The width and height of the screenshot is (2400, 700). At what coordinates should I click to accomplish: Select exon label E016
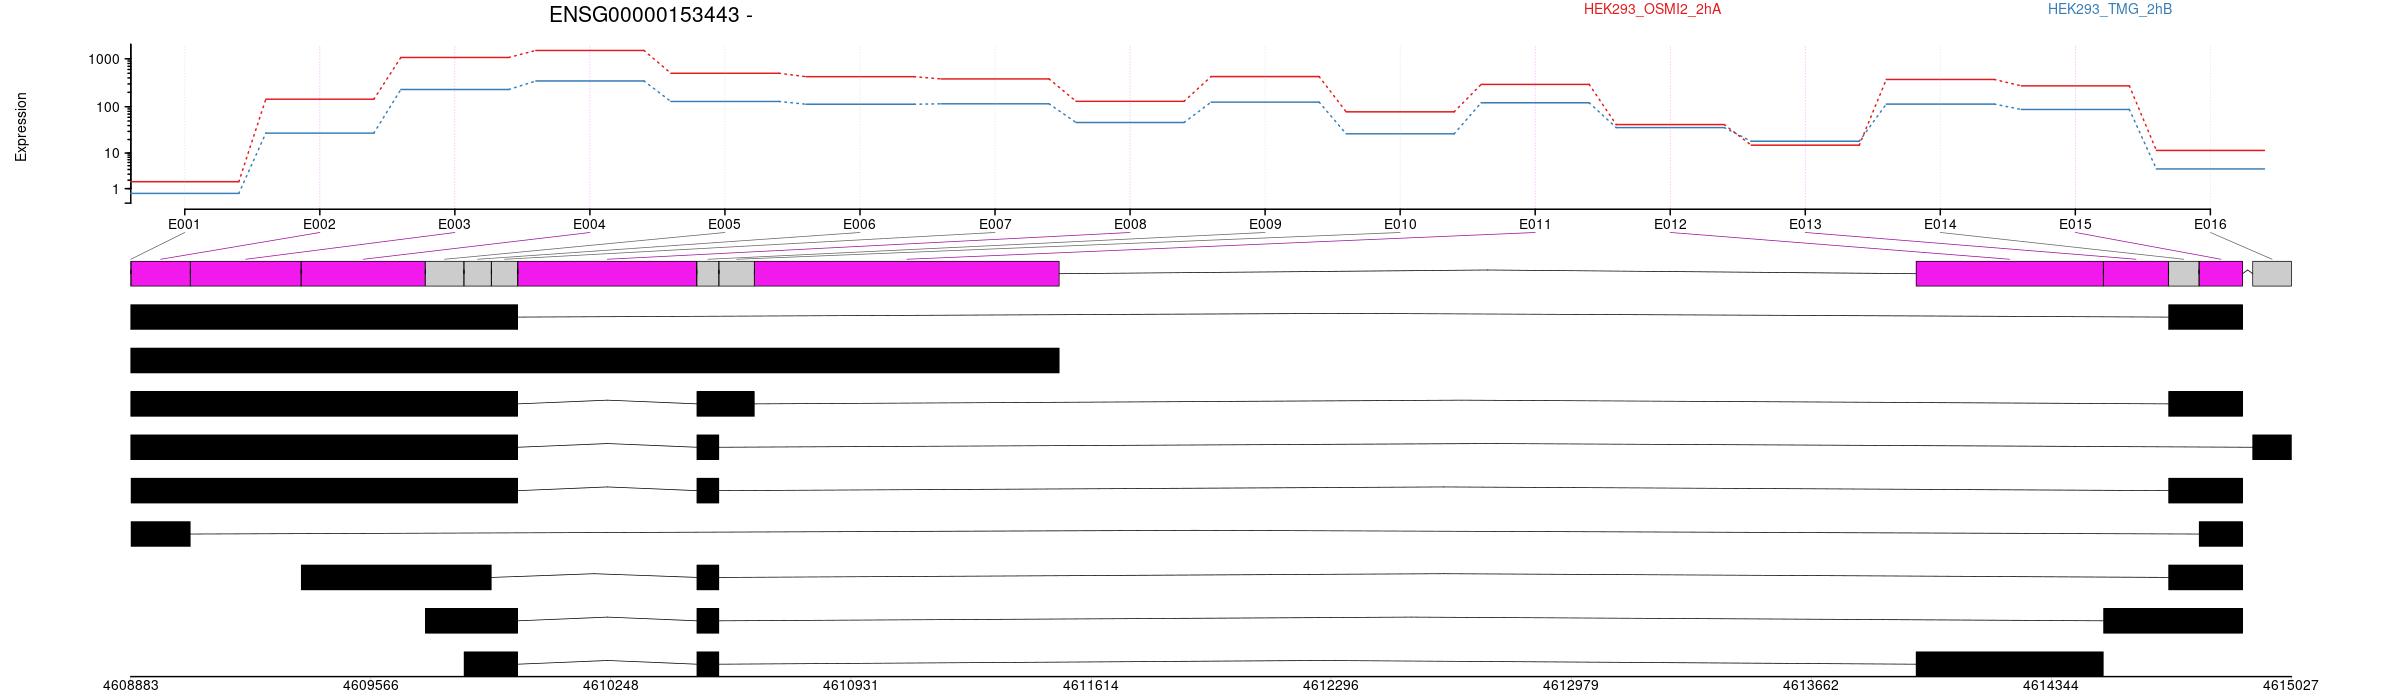[2210, 224]
